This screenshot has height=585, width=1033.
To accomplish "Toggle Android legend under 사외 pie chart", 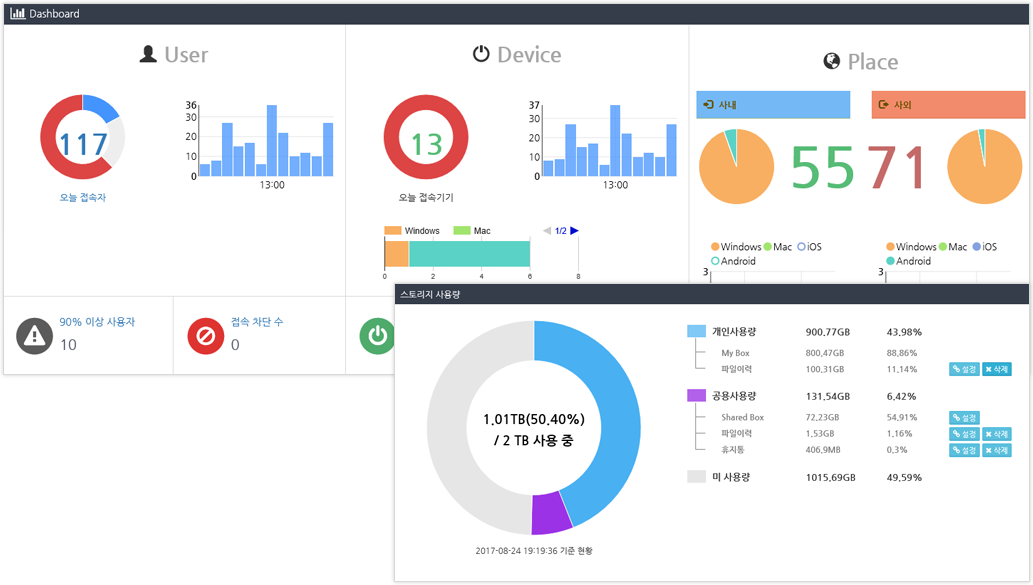I will tap(906, 261).
